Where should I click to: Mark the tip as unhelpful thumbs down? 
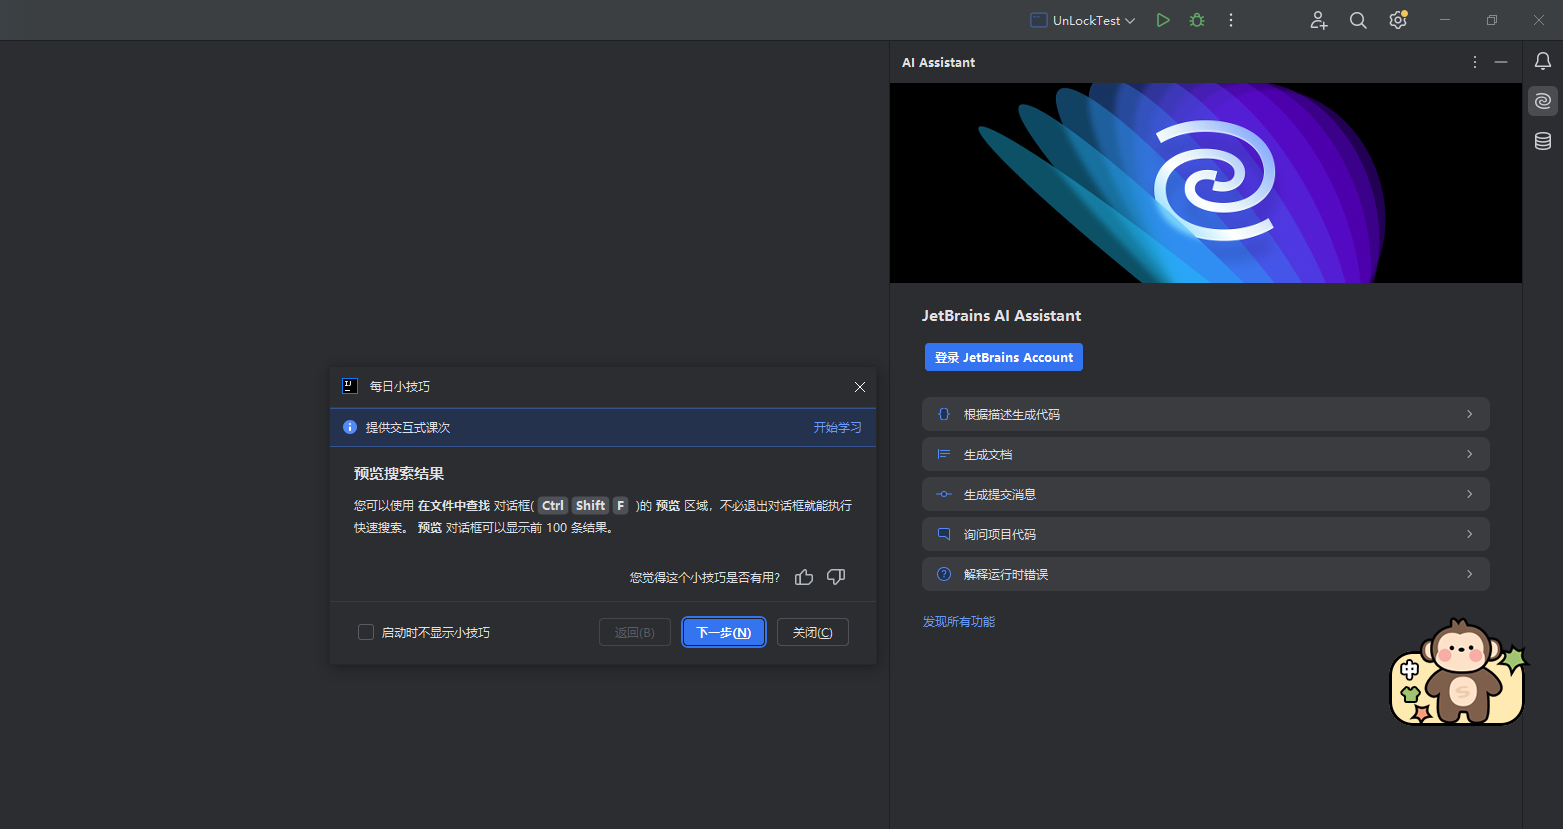click(836, 577)
